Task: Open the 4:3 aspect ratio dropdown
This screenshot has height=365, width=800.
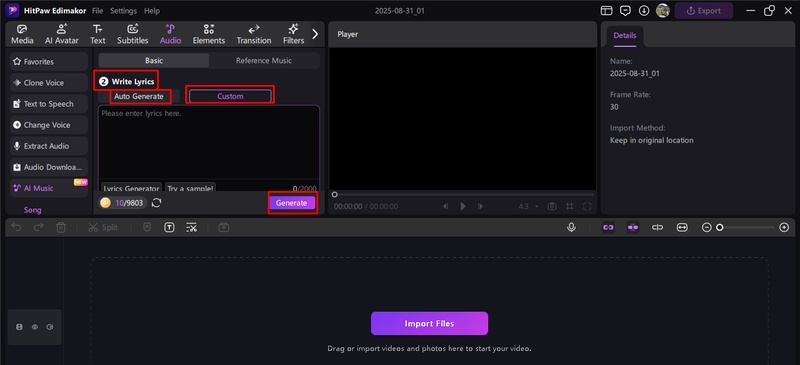Action: click(x=528, y=206)
